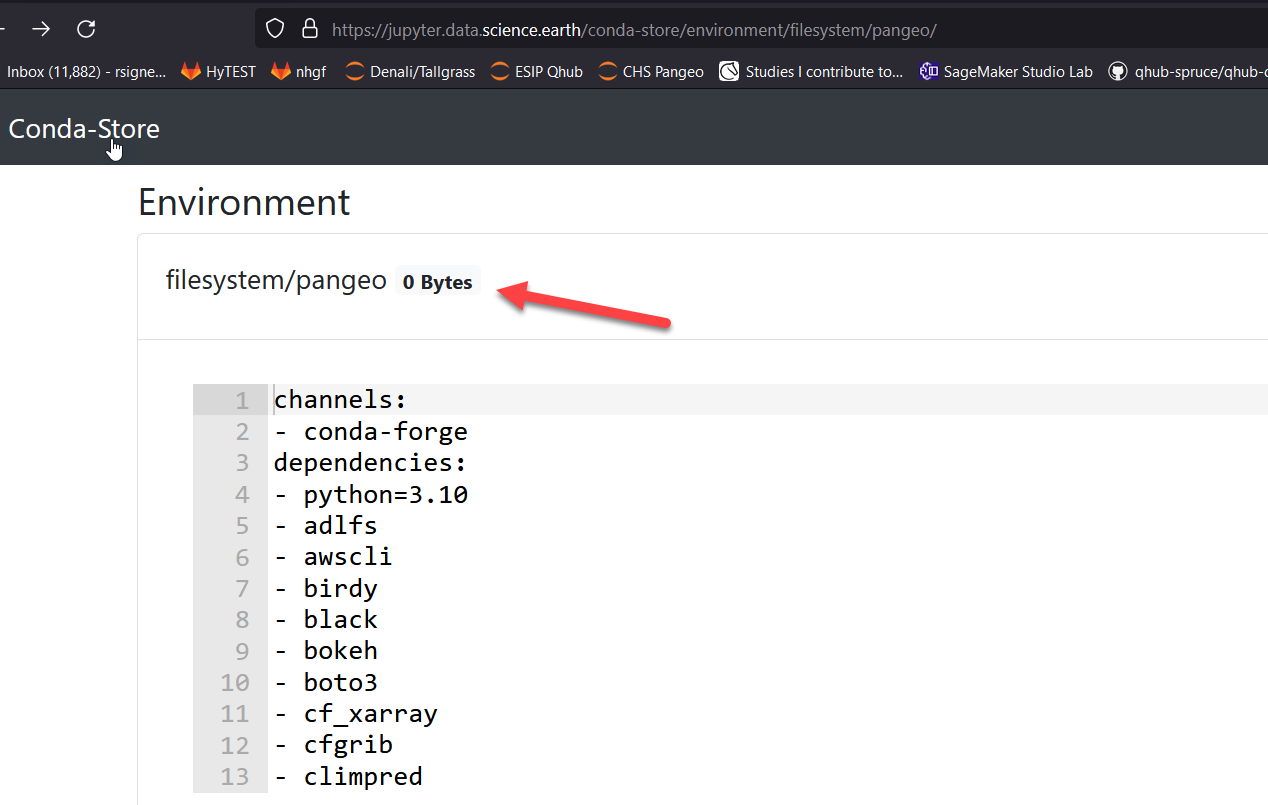Image resolution: width=1268 pixels, height=805 pixels.
Task: Open the CHS Pangeo bookmark
Action: (651, 72)
